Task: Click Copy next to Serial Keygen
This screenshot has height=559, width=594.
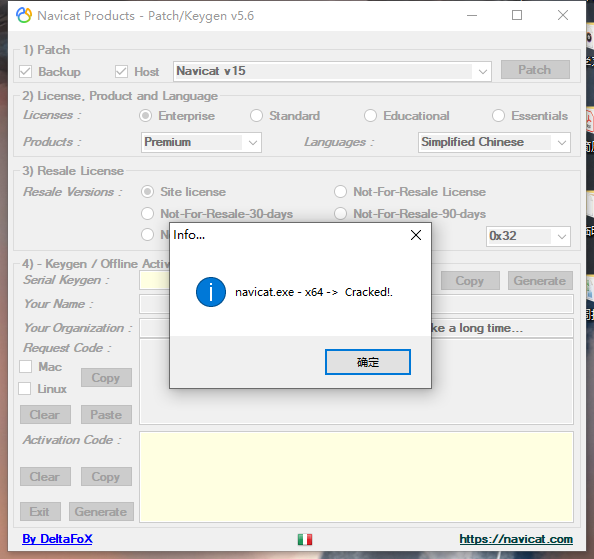Action: click(470, 281)
